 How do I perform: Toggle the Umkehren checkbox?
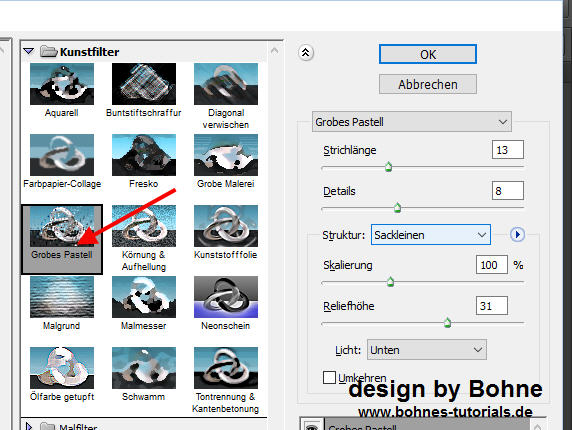(329, 377)
